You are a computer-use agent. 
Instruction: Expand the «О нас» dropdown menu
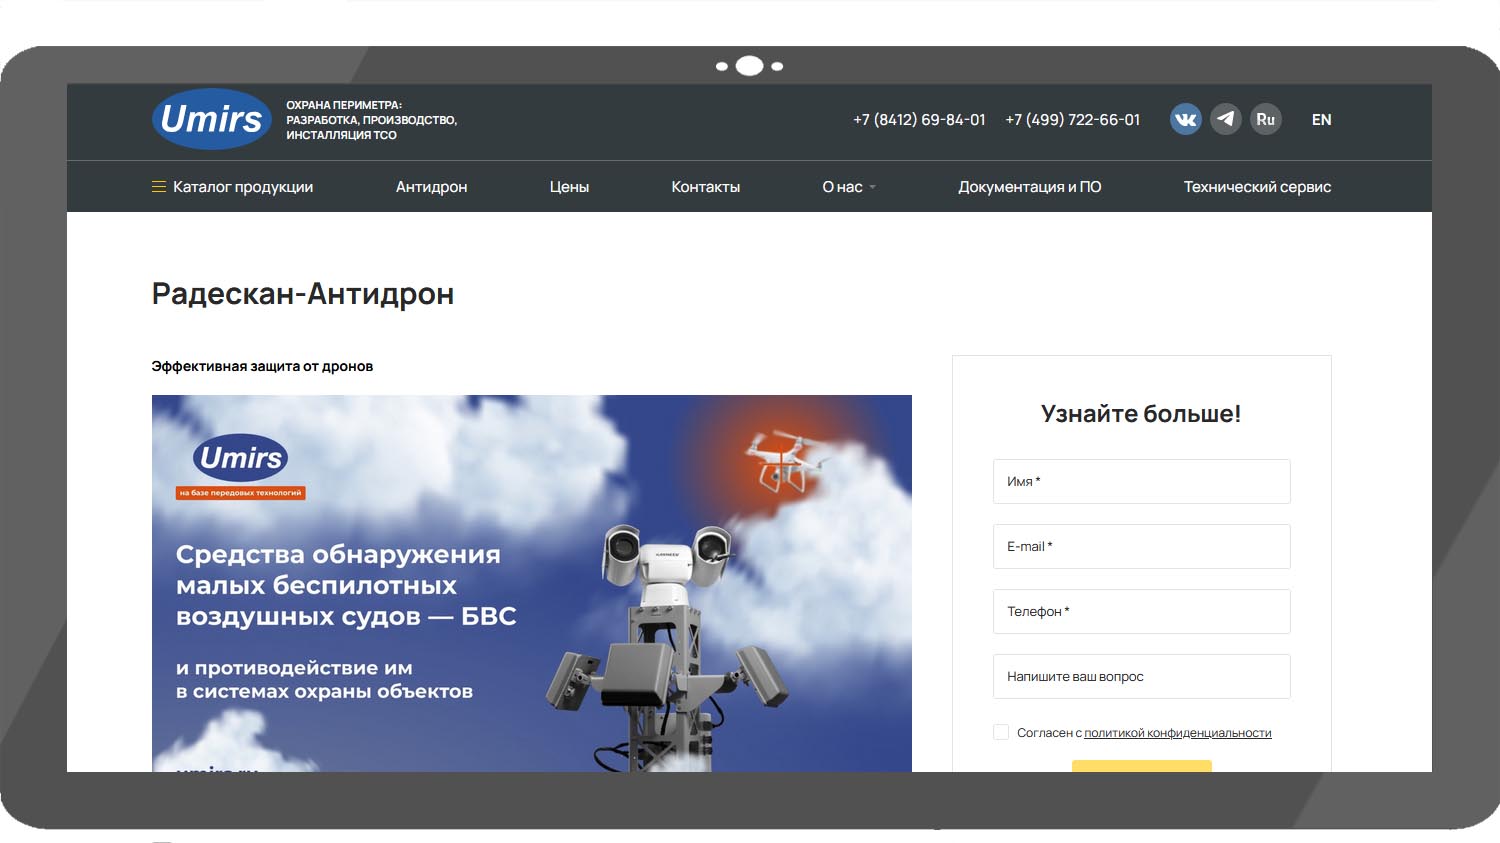point(848,187)
